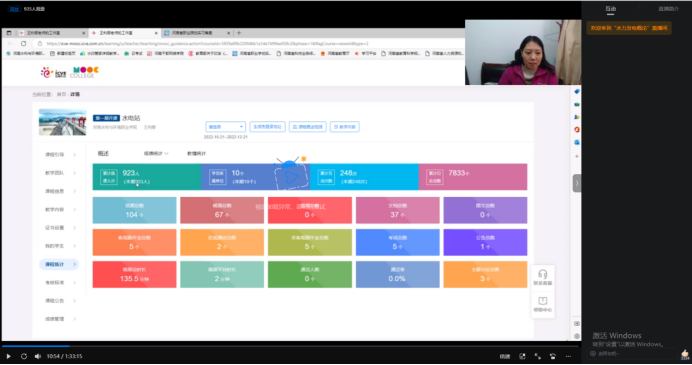Image resolution: width=692 pixels, height=365 pixels.
Task: Toggle fullscreen with the diagonal arrows icon
Action: 538,356
